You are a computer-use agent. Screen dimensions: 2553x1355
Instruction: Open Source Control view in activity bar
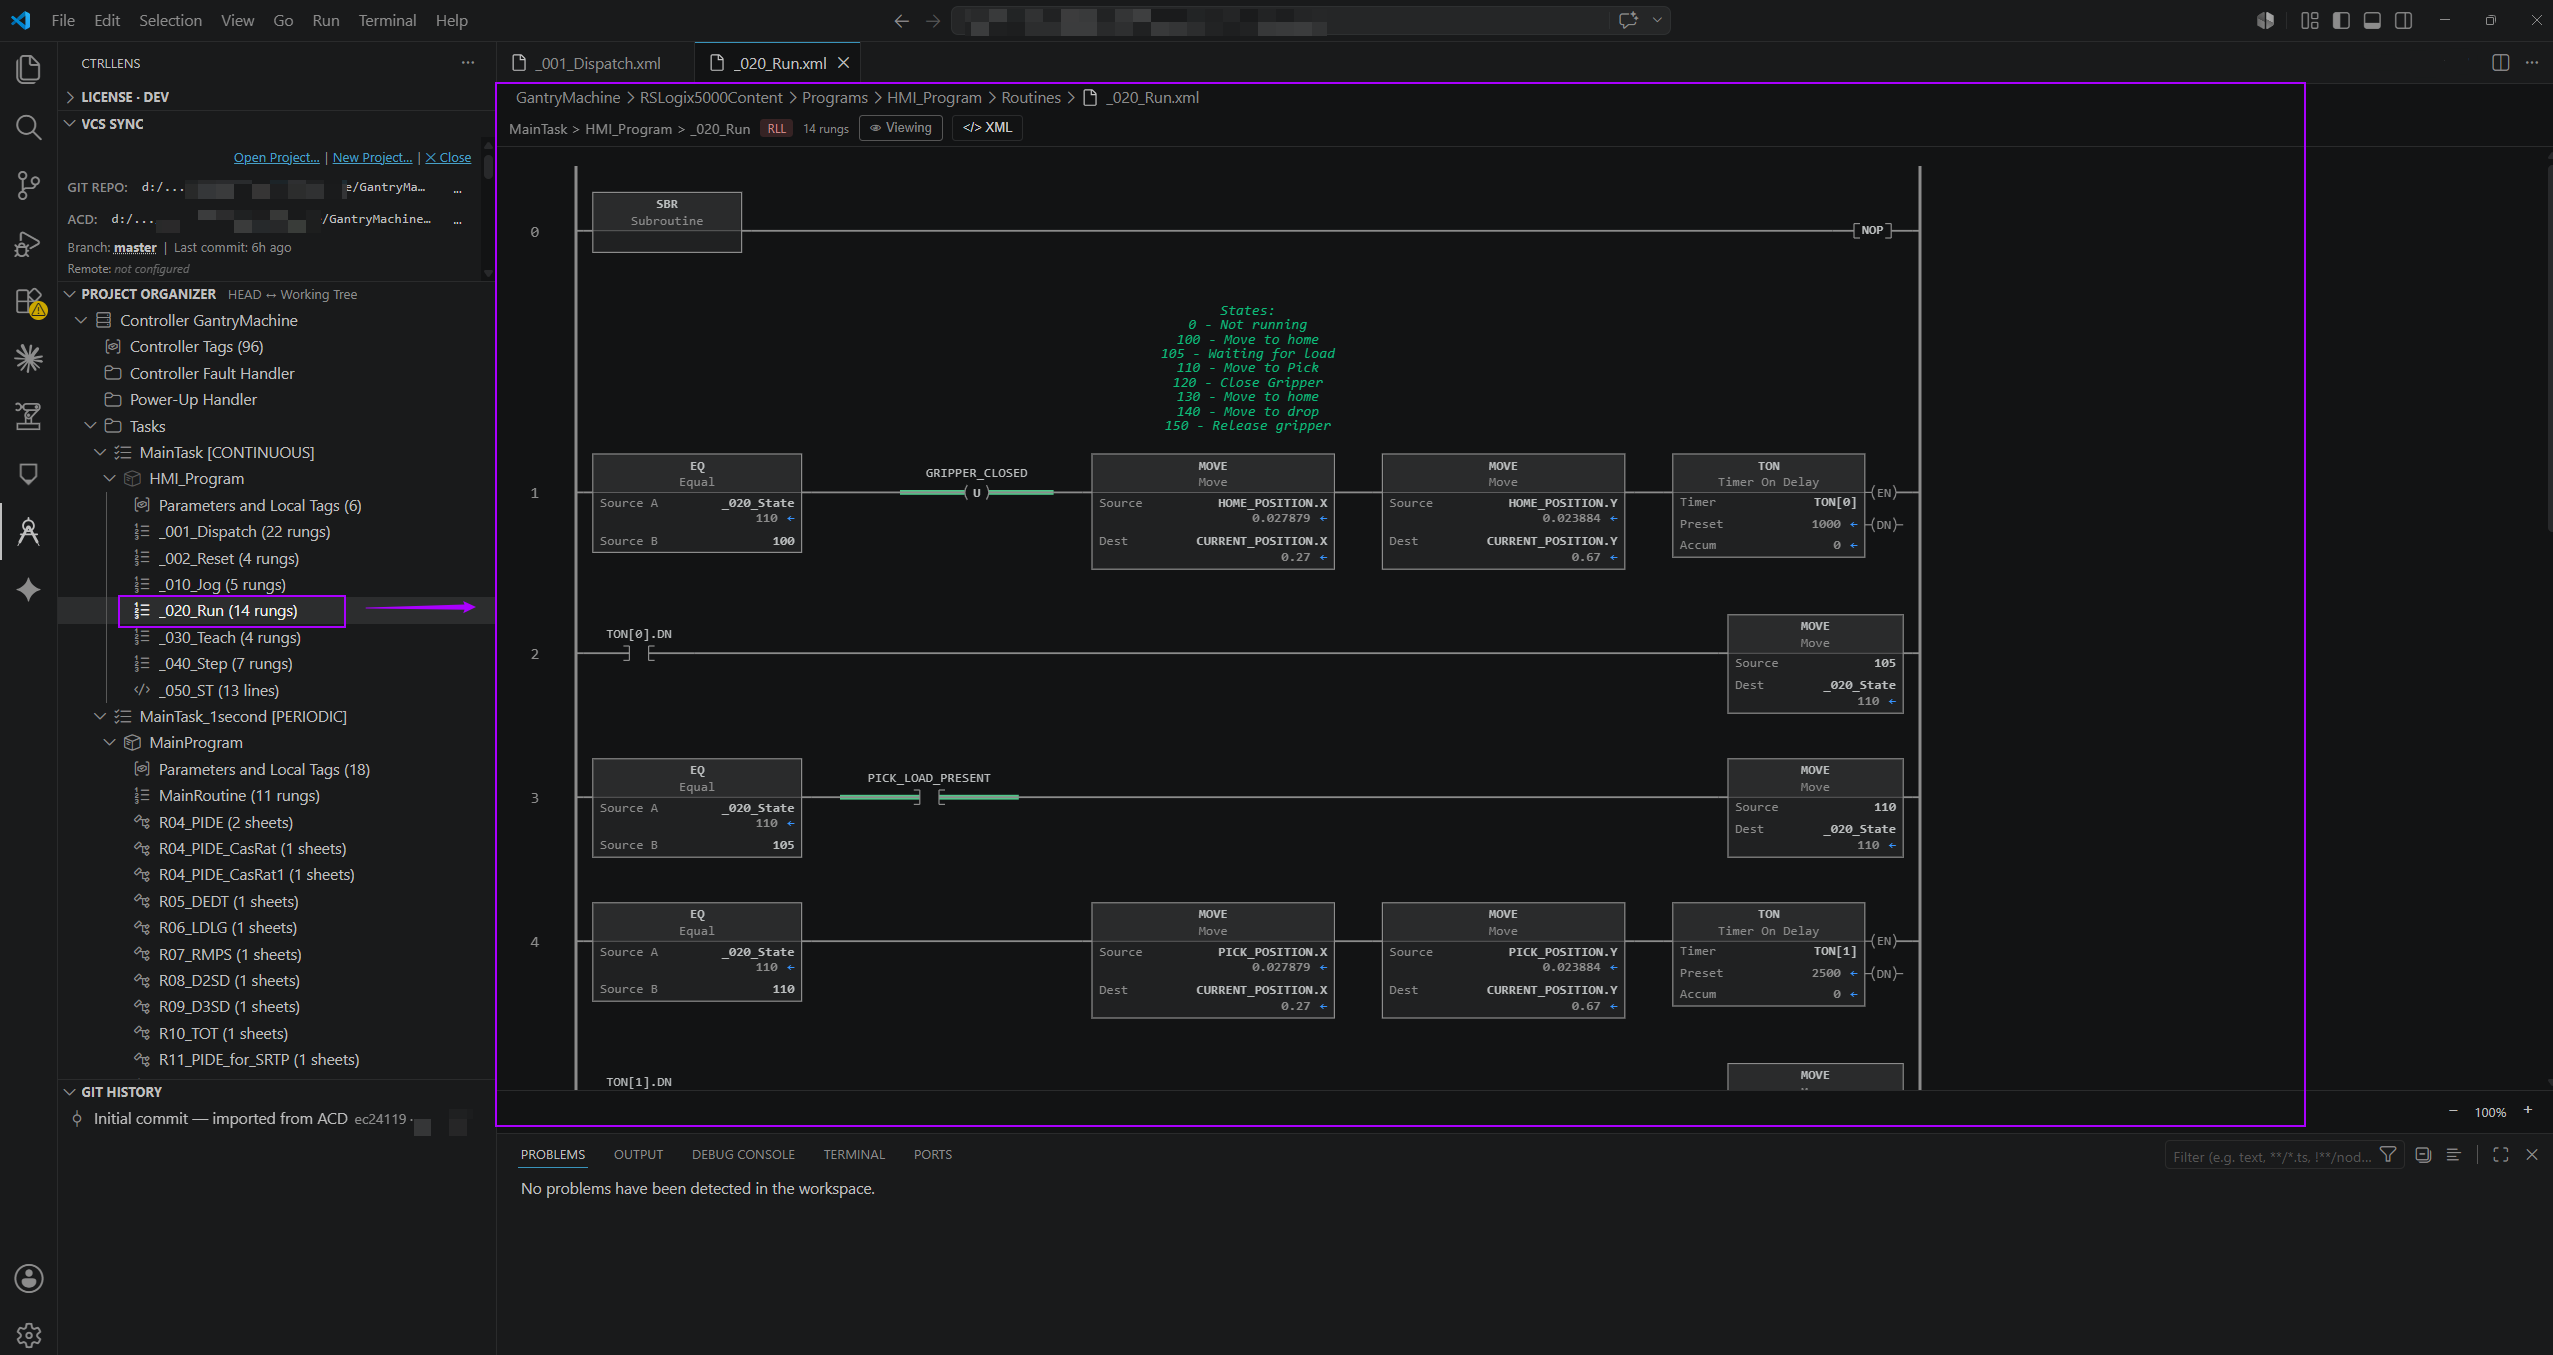click(28, 185)
